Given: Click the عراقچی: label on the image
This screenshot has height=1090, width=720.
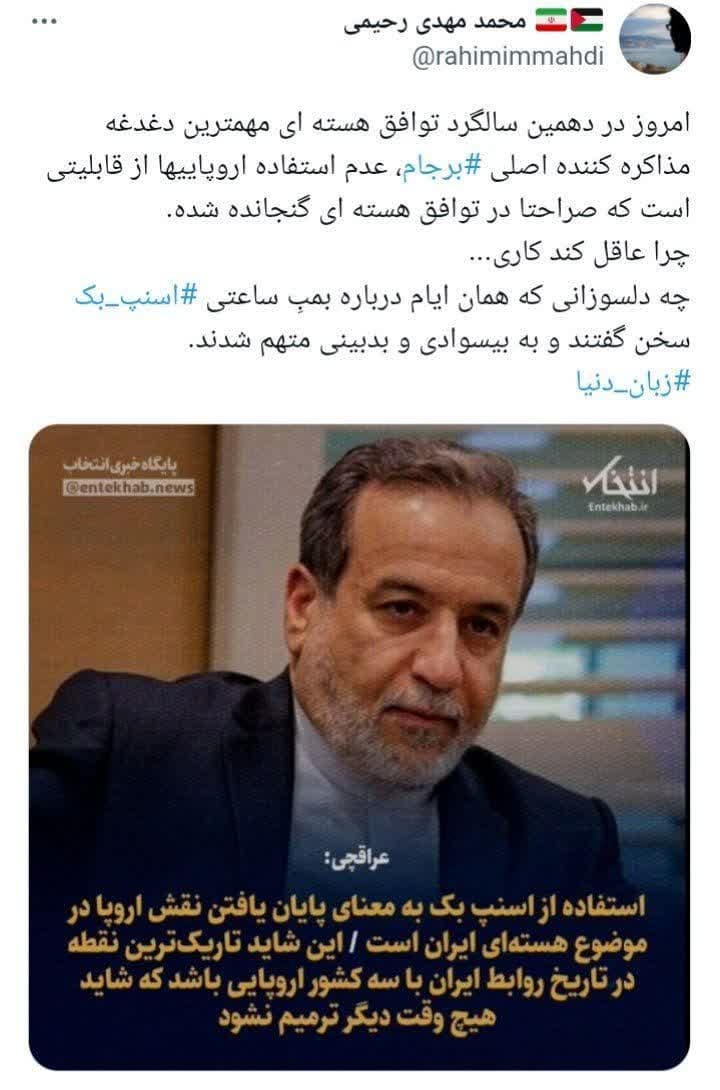Looking at the screenshot, I should coord(357,860).
